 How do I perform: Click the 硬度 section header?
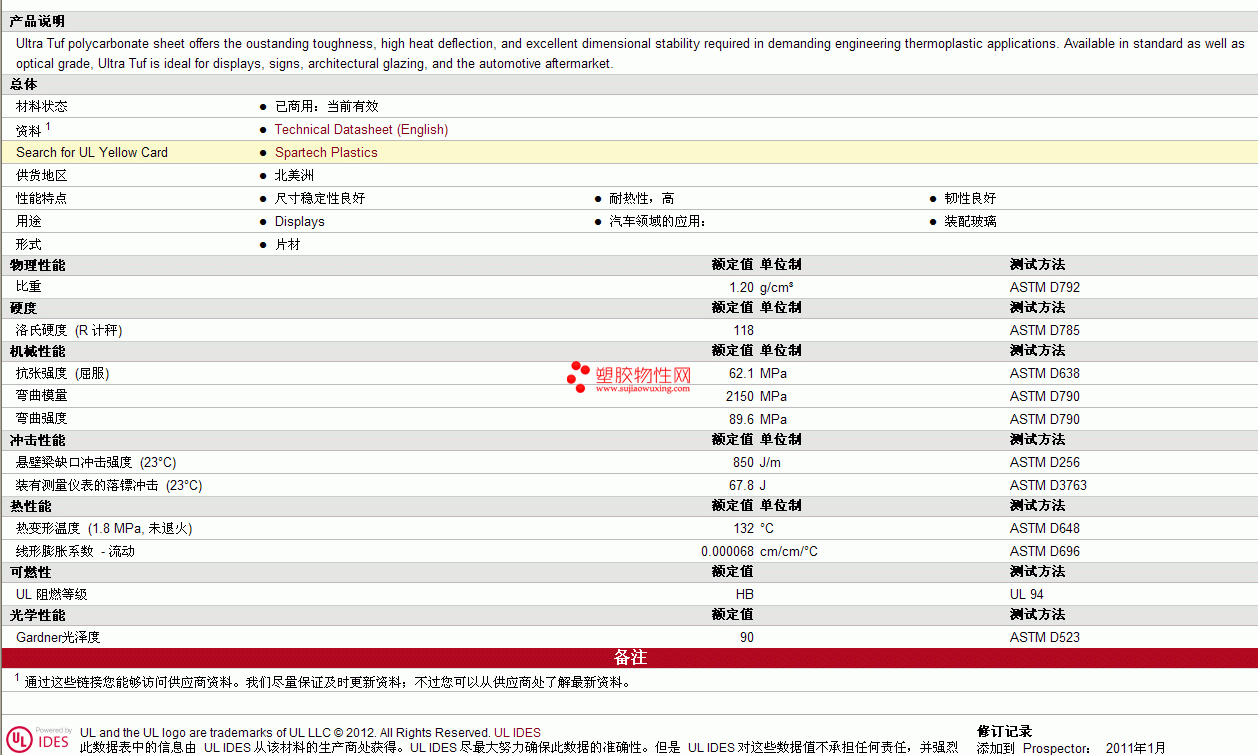(x=24, y=308)
